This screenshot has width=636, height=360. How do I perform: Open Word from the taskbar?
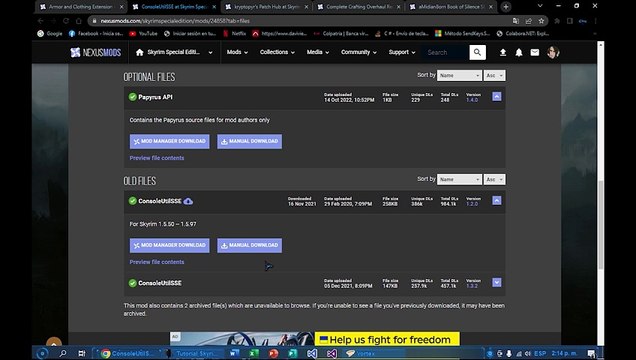pyautogui.click(x=234, y=354)
